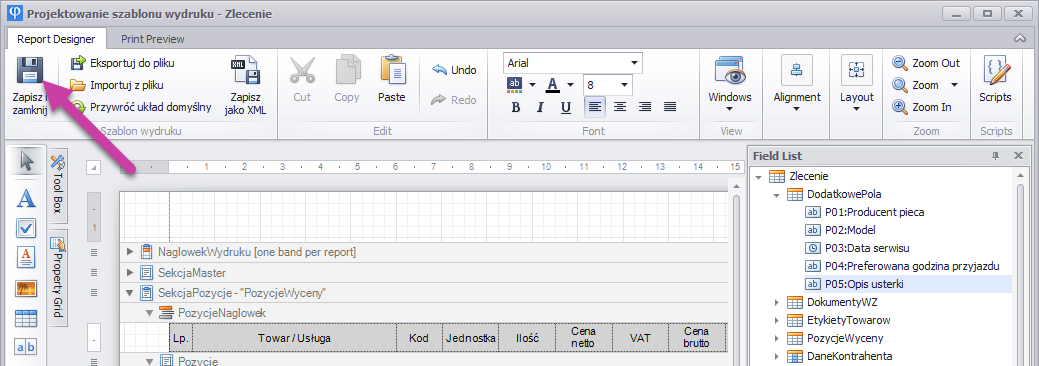This screenshot has height=366, width=1039.
Task: Click the Zapisz jako XML icon
Action: (245, 70)
